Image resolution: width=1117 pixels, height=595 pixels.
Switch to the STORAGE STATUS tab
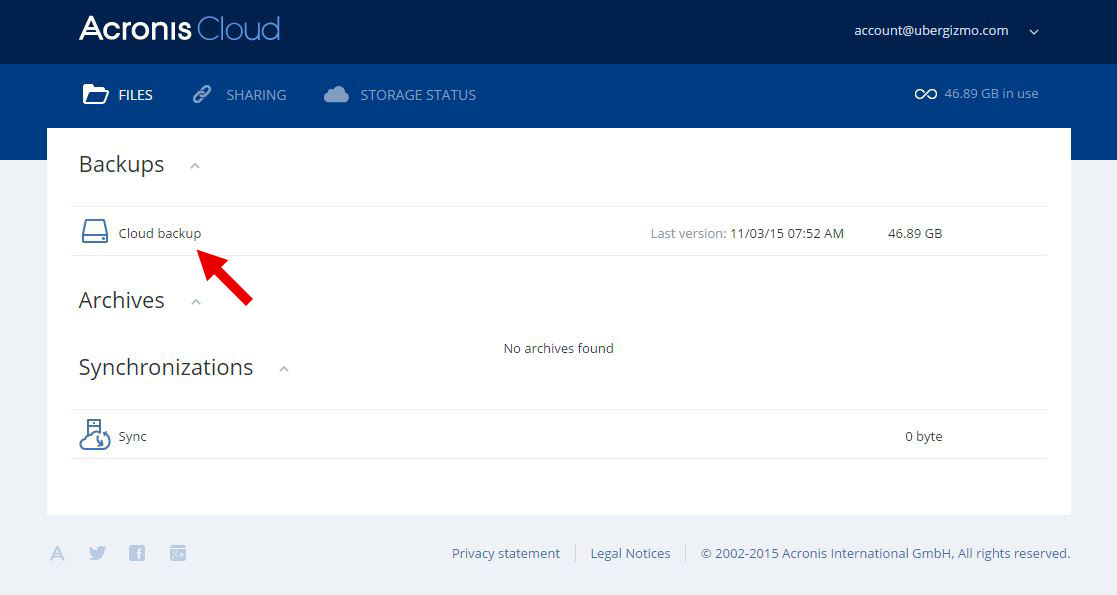pyautogui.click(x=400, y=95)
